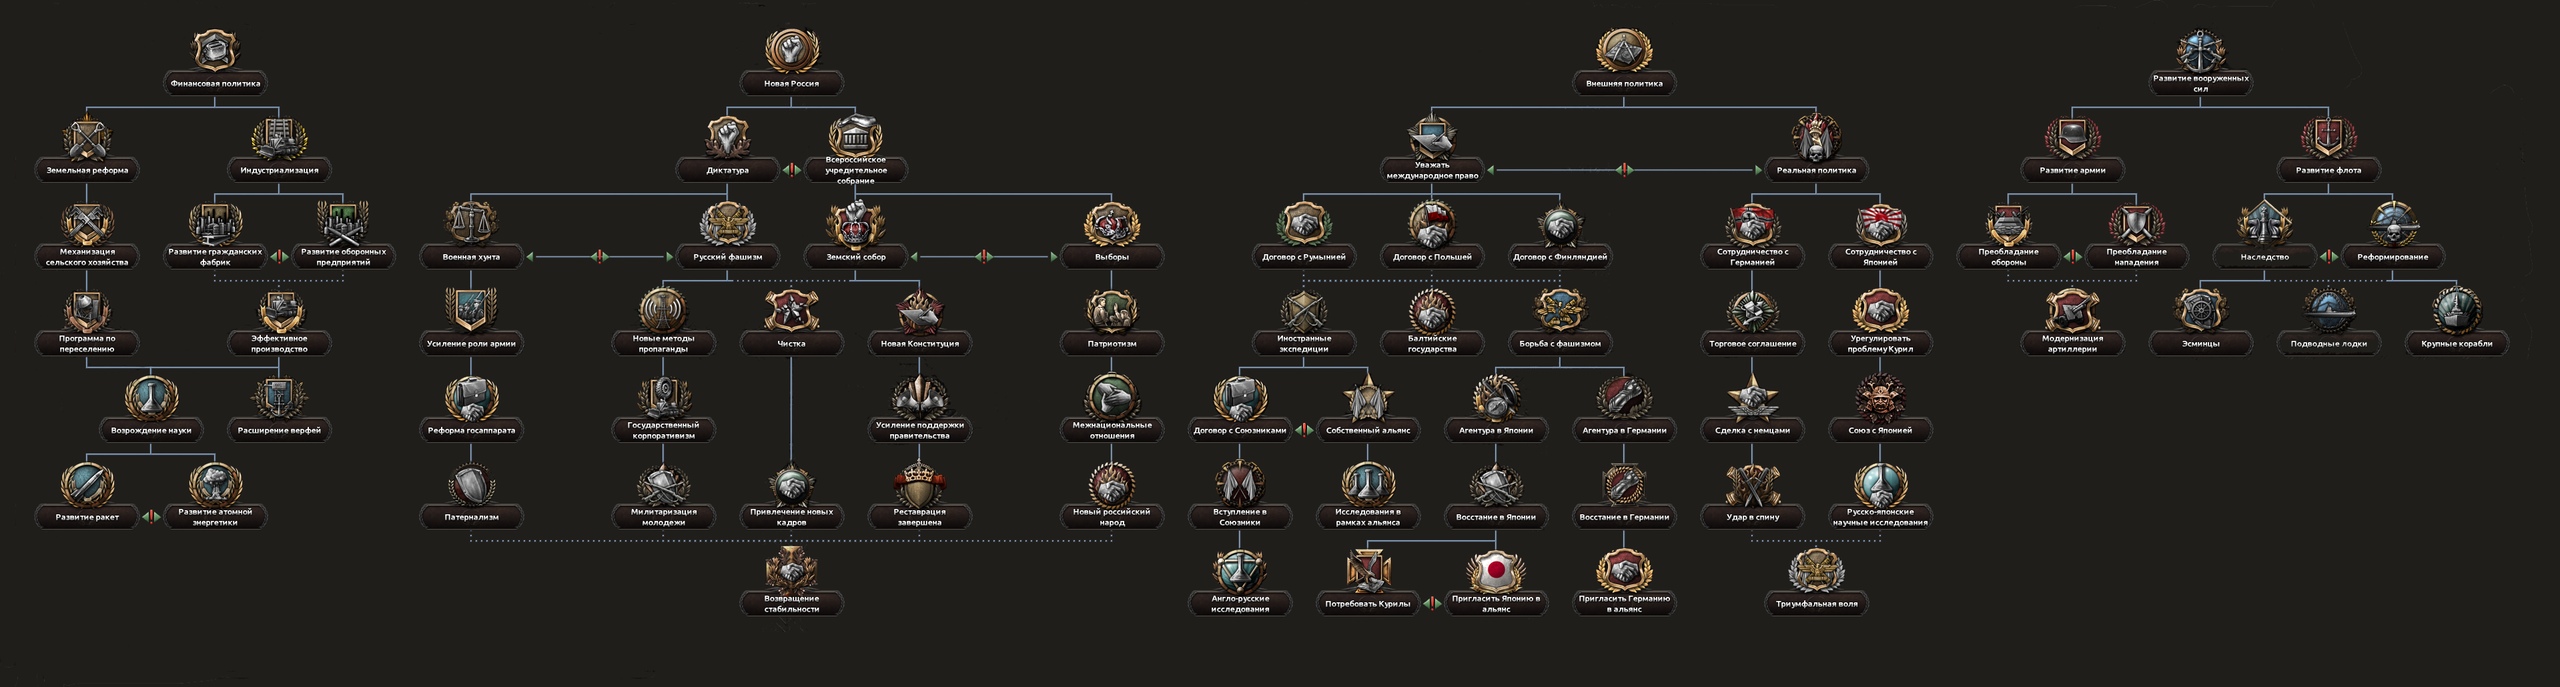2560x687 pixels.
Task: Click the Реставрация завершена crown icon
Action: point(919,485)
